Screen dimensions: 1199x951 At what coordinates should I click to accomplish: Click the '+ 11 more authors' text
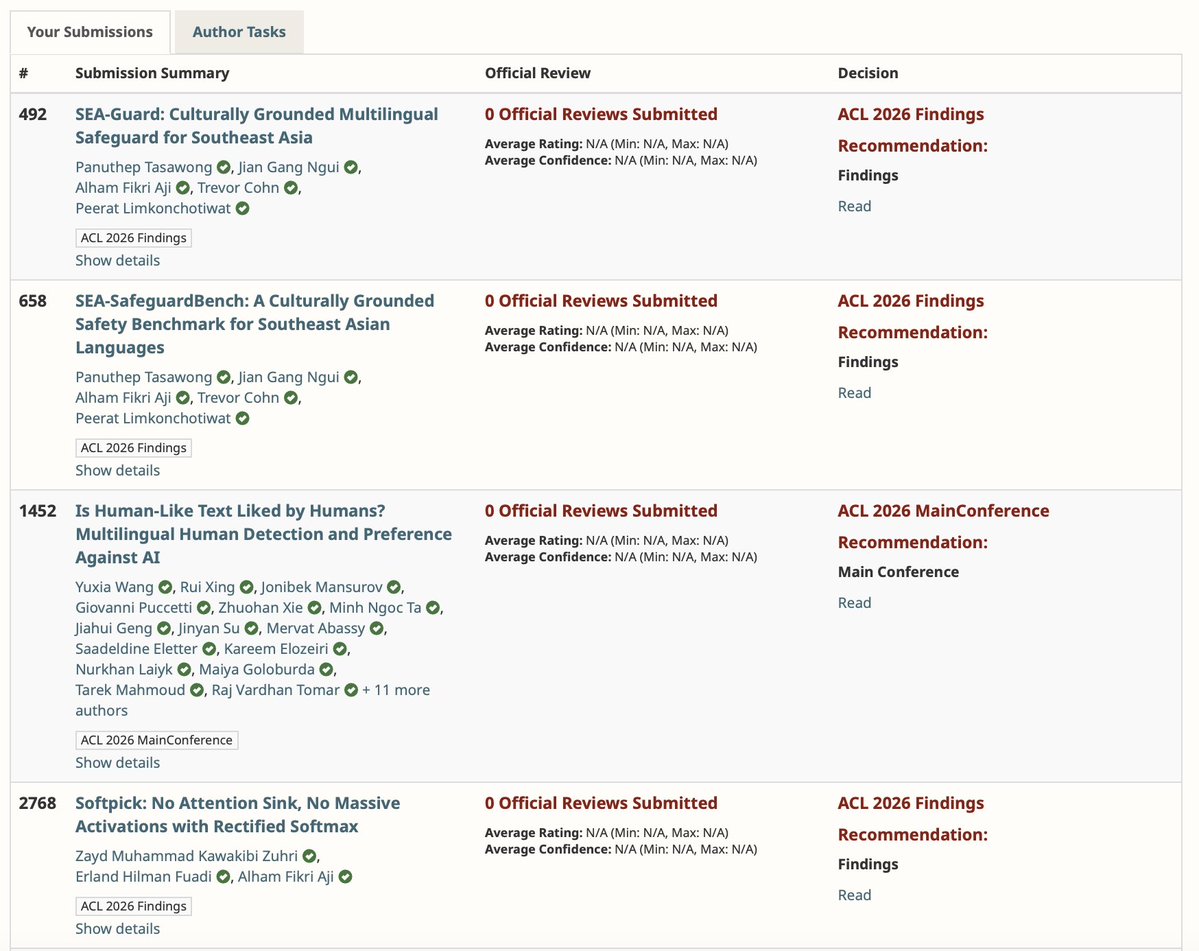click(x=252, y=699)
